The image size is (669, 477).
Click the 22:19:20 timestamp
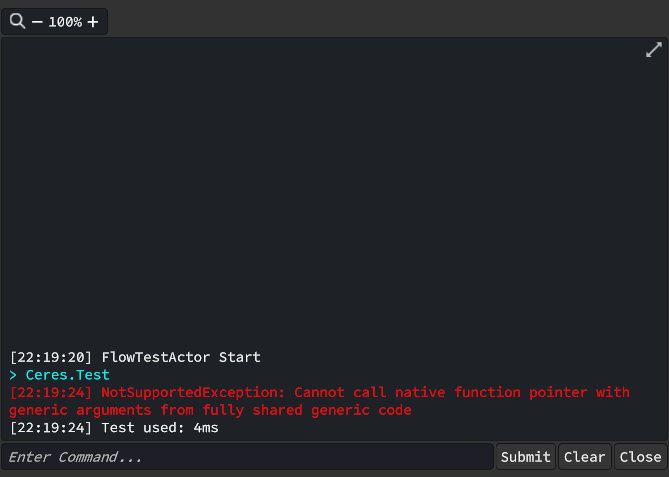(x=51, y=357)
